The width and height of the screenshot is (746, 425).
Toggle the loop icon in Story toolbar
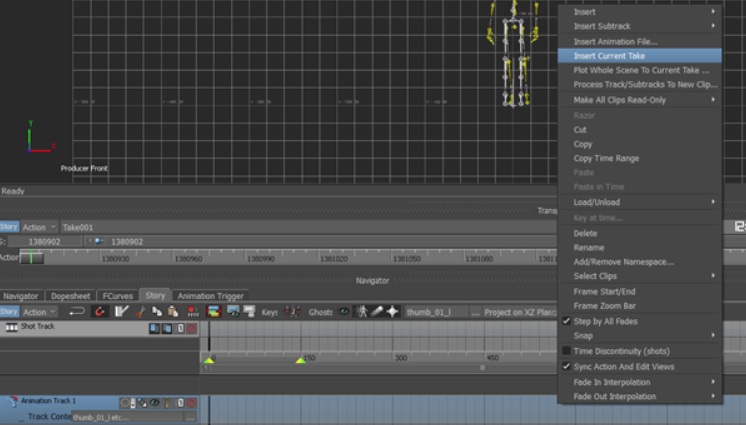click(x=77, y=312)
